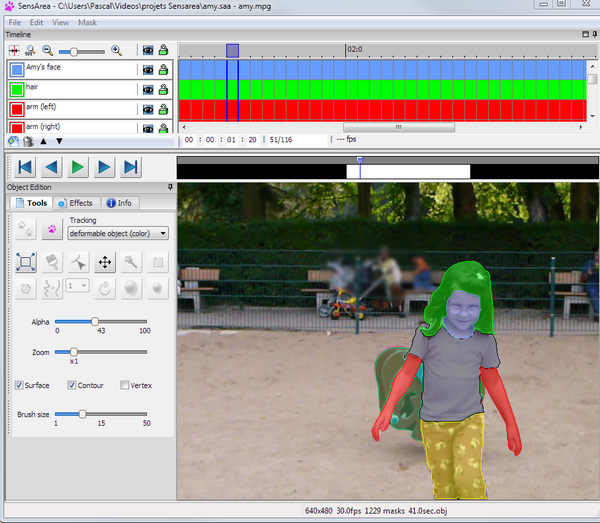Image resolution: width=600 pixels, height=523 pixels.
Task: Select the Amy's face layer color swatch
Action: coord(16,70)
